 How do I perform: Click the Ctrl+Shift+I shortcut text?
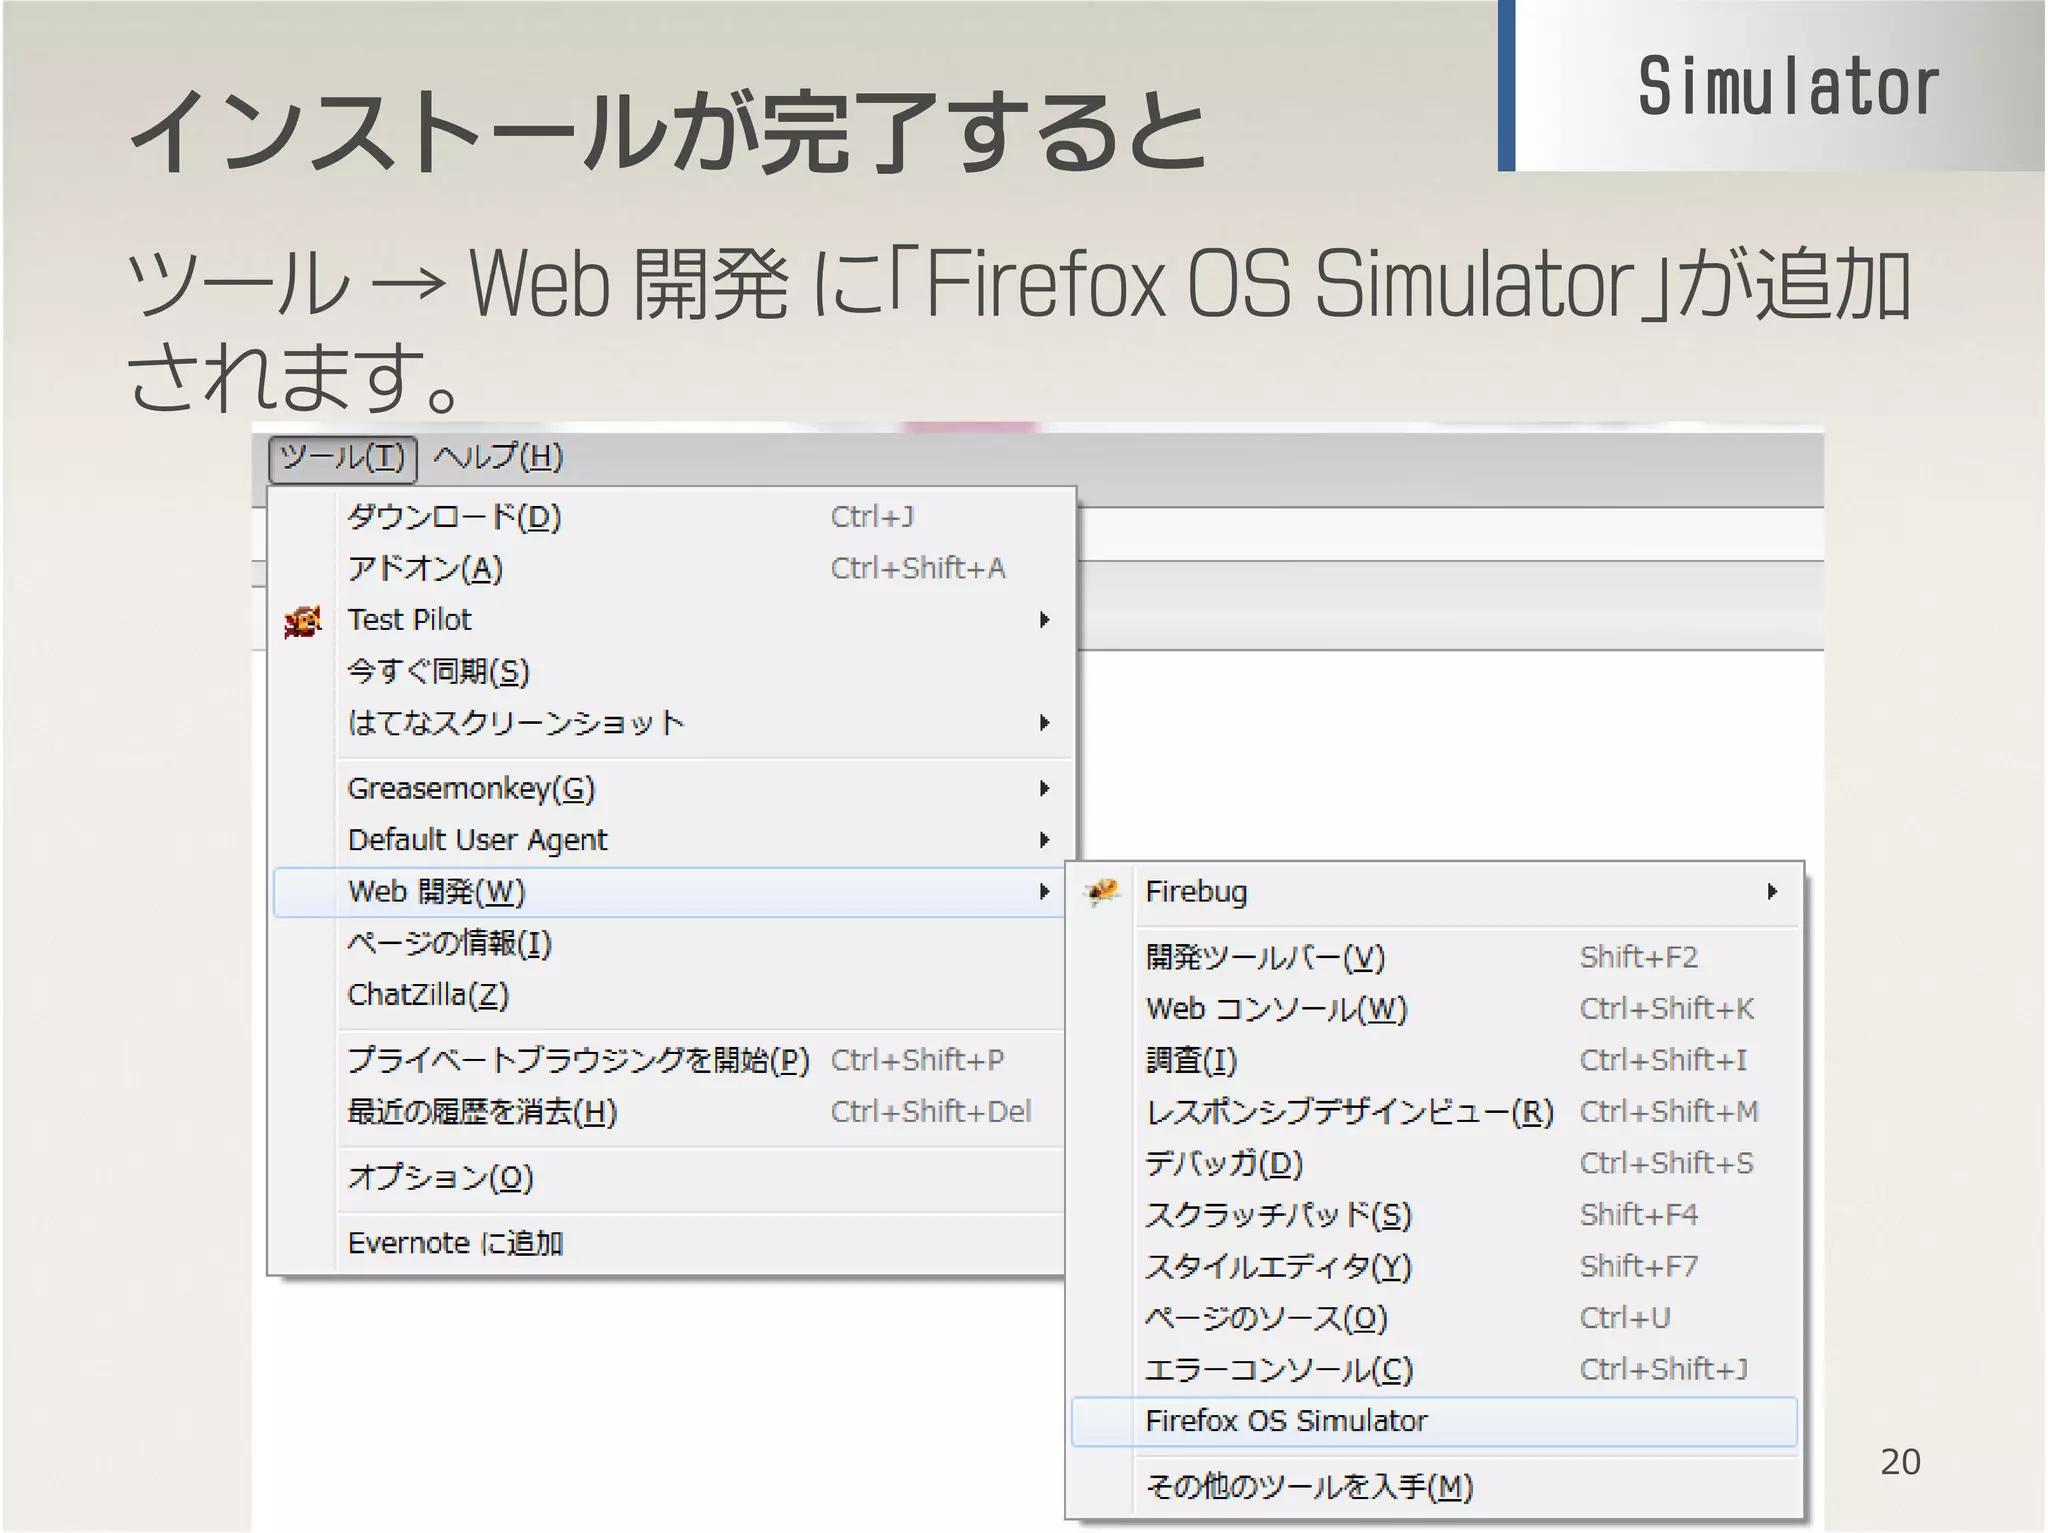1664,1060
